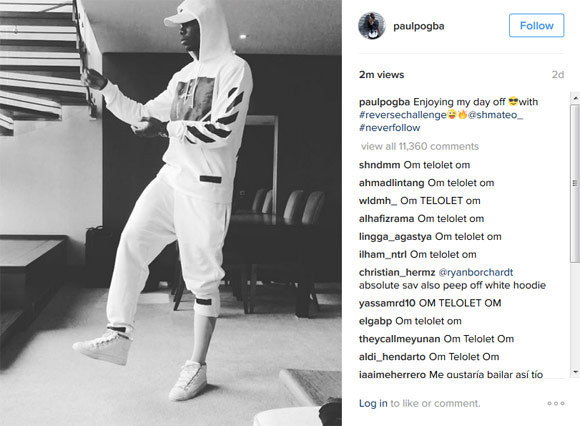Open commenter shndmm's profile
Viewport: 580px width, 426px height.
[380, 165]
